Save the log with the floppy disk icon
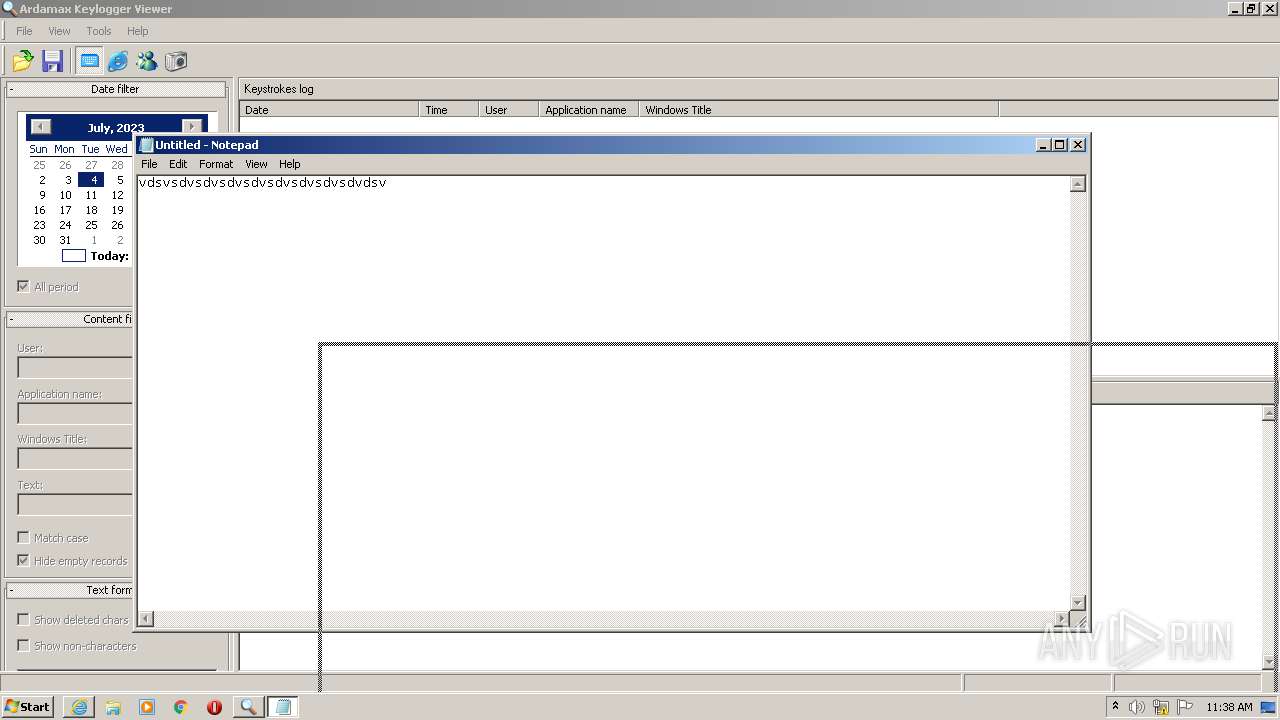The height and width of the screenshot is (720, 1280). (x=53, y=61)
